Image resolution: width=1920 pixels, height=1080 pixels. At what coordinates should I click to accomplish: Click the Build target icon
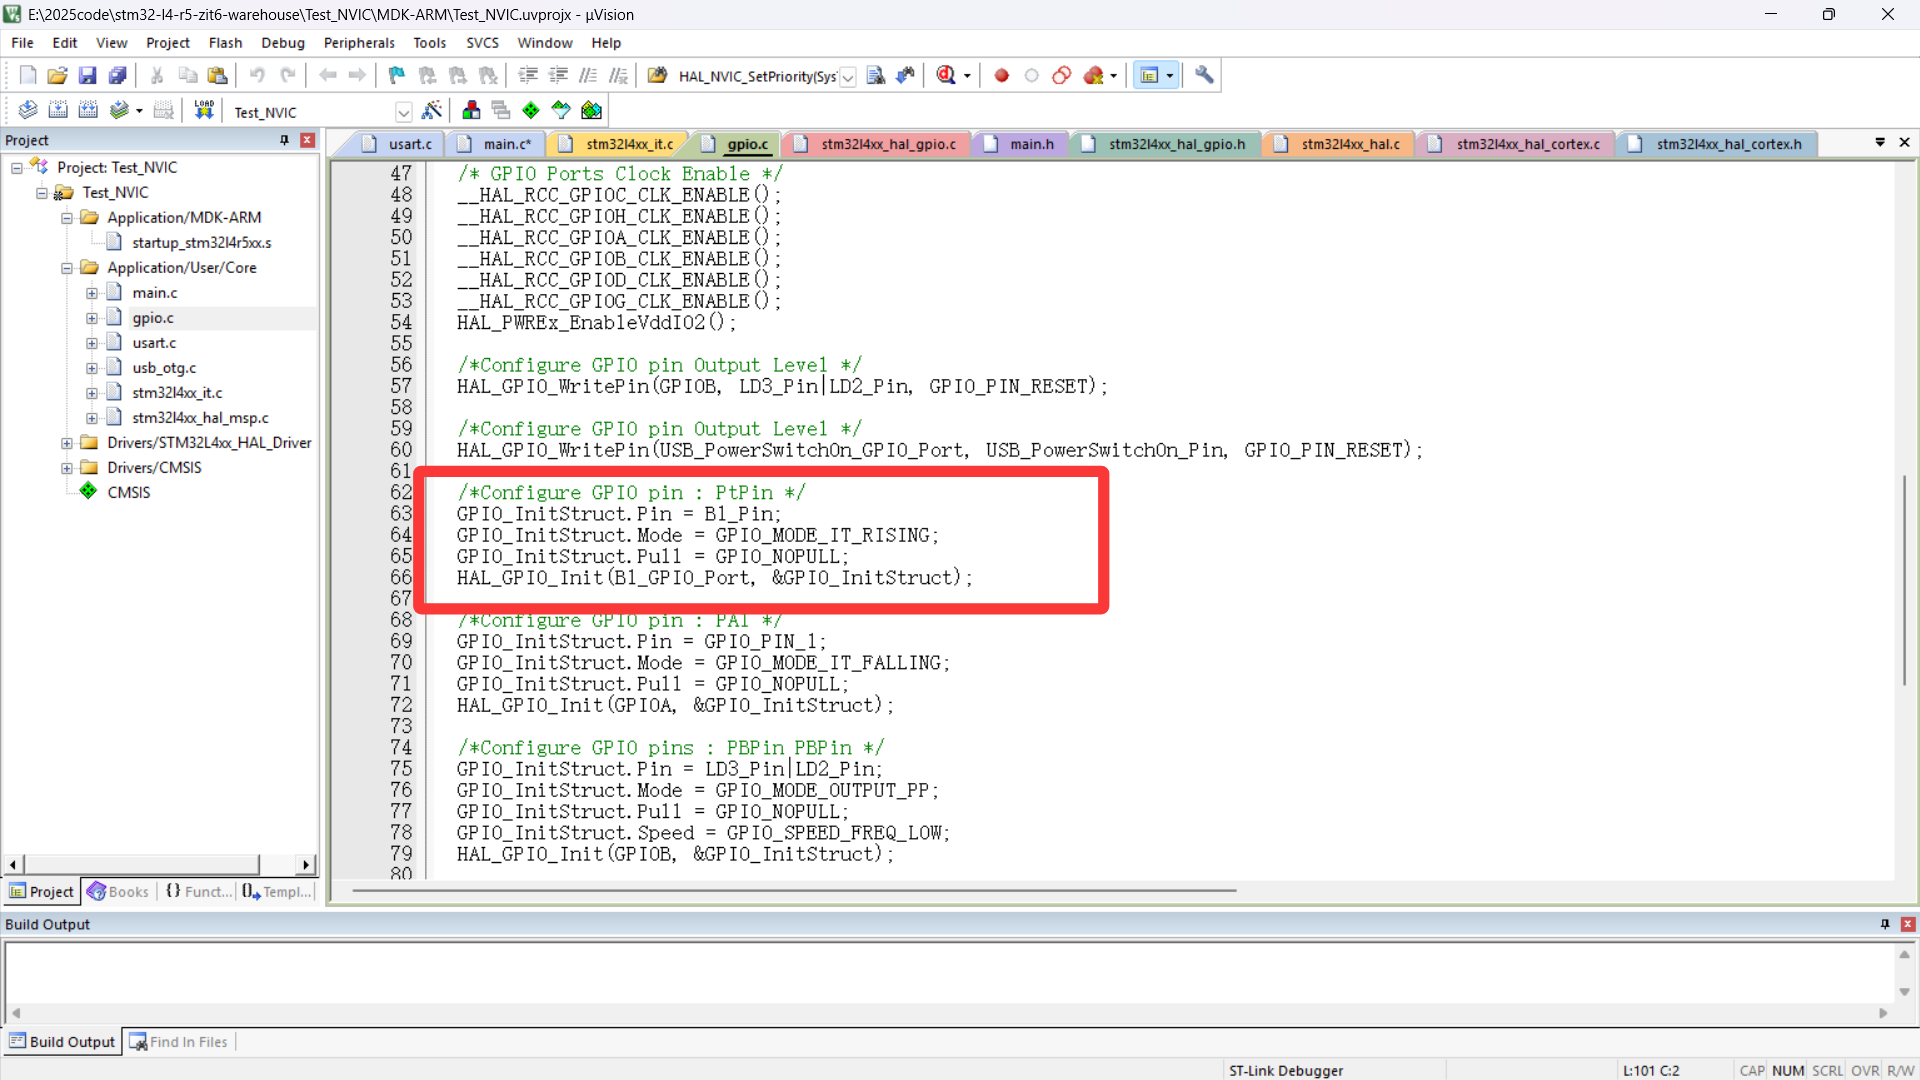58,110
